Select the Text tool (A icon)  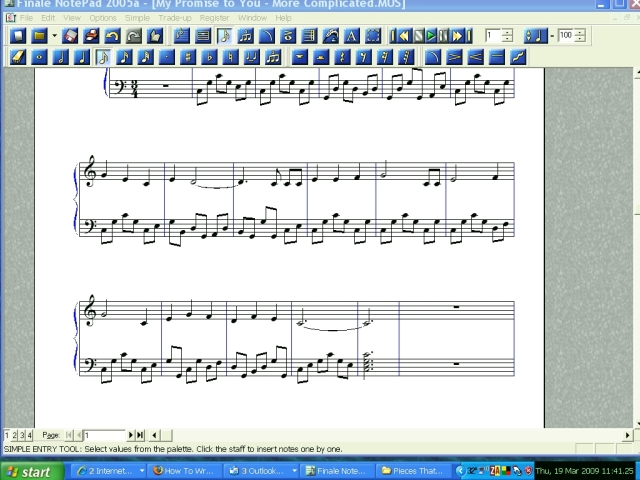pos(351,36)
